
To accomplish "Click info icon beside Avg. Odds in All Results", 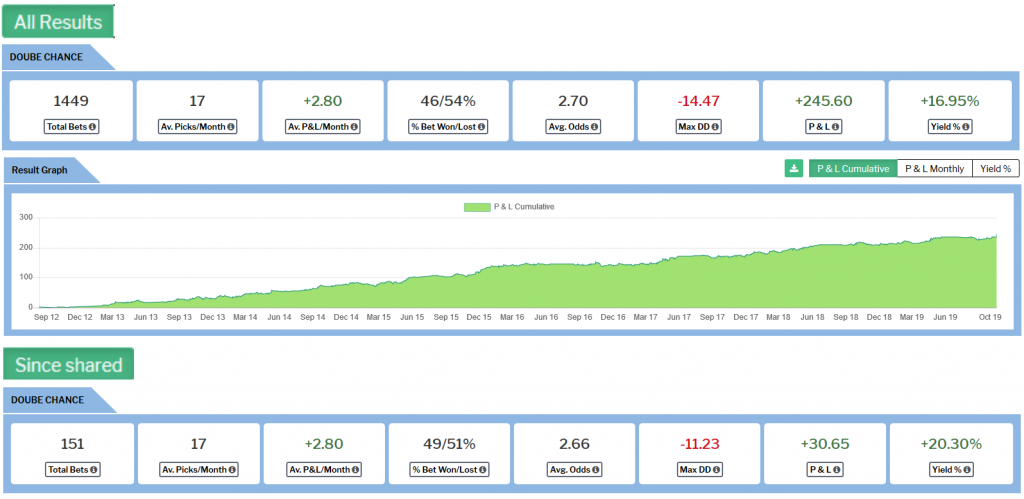I will (598, 127).
